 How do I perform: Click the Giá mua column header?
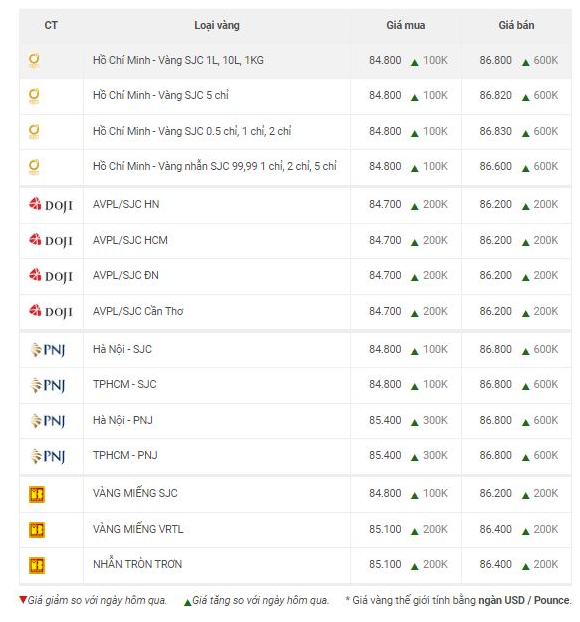coord(405,25)
